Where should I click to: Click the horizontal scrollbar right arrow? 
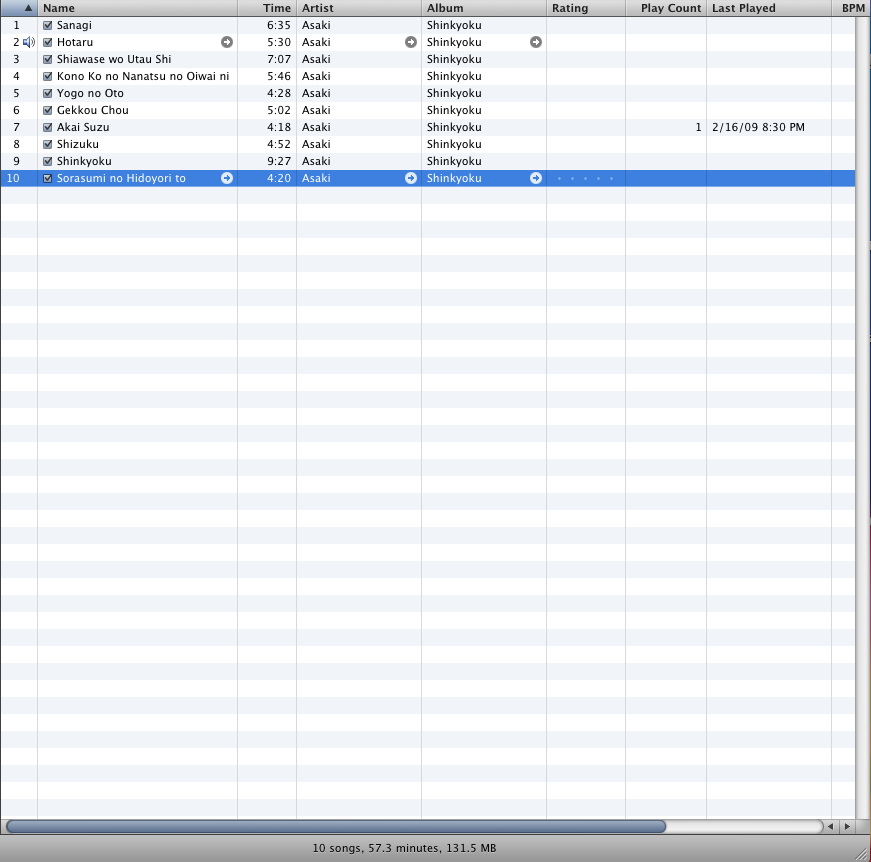click(x=847, y=826)
